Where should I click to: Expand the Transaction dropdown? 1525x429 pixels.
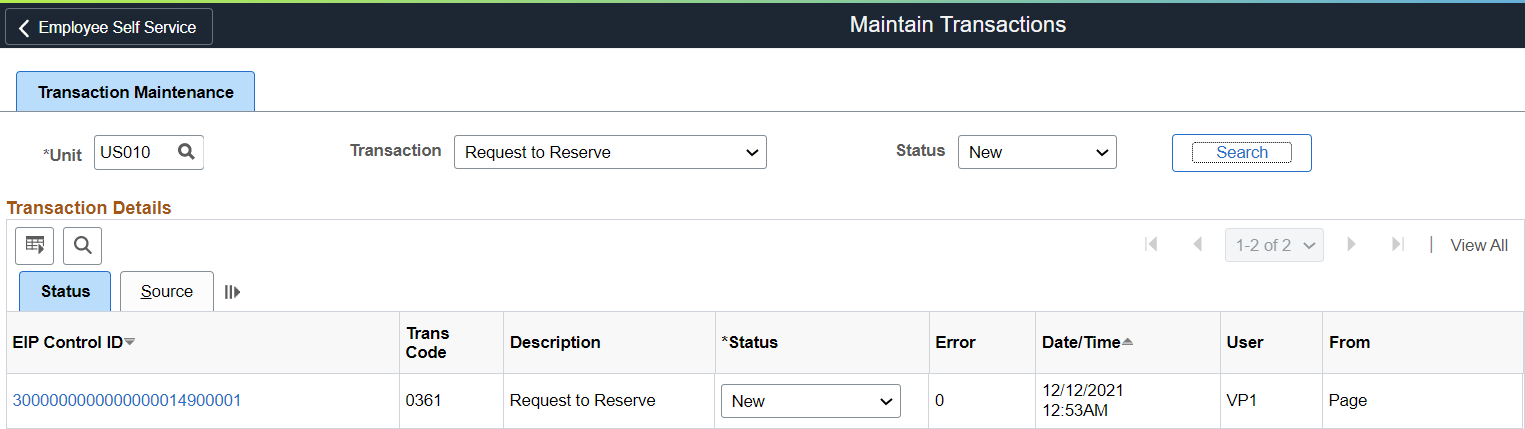coord(610,152)
